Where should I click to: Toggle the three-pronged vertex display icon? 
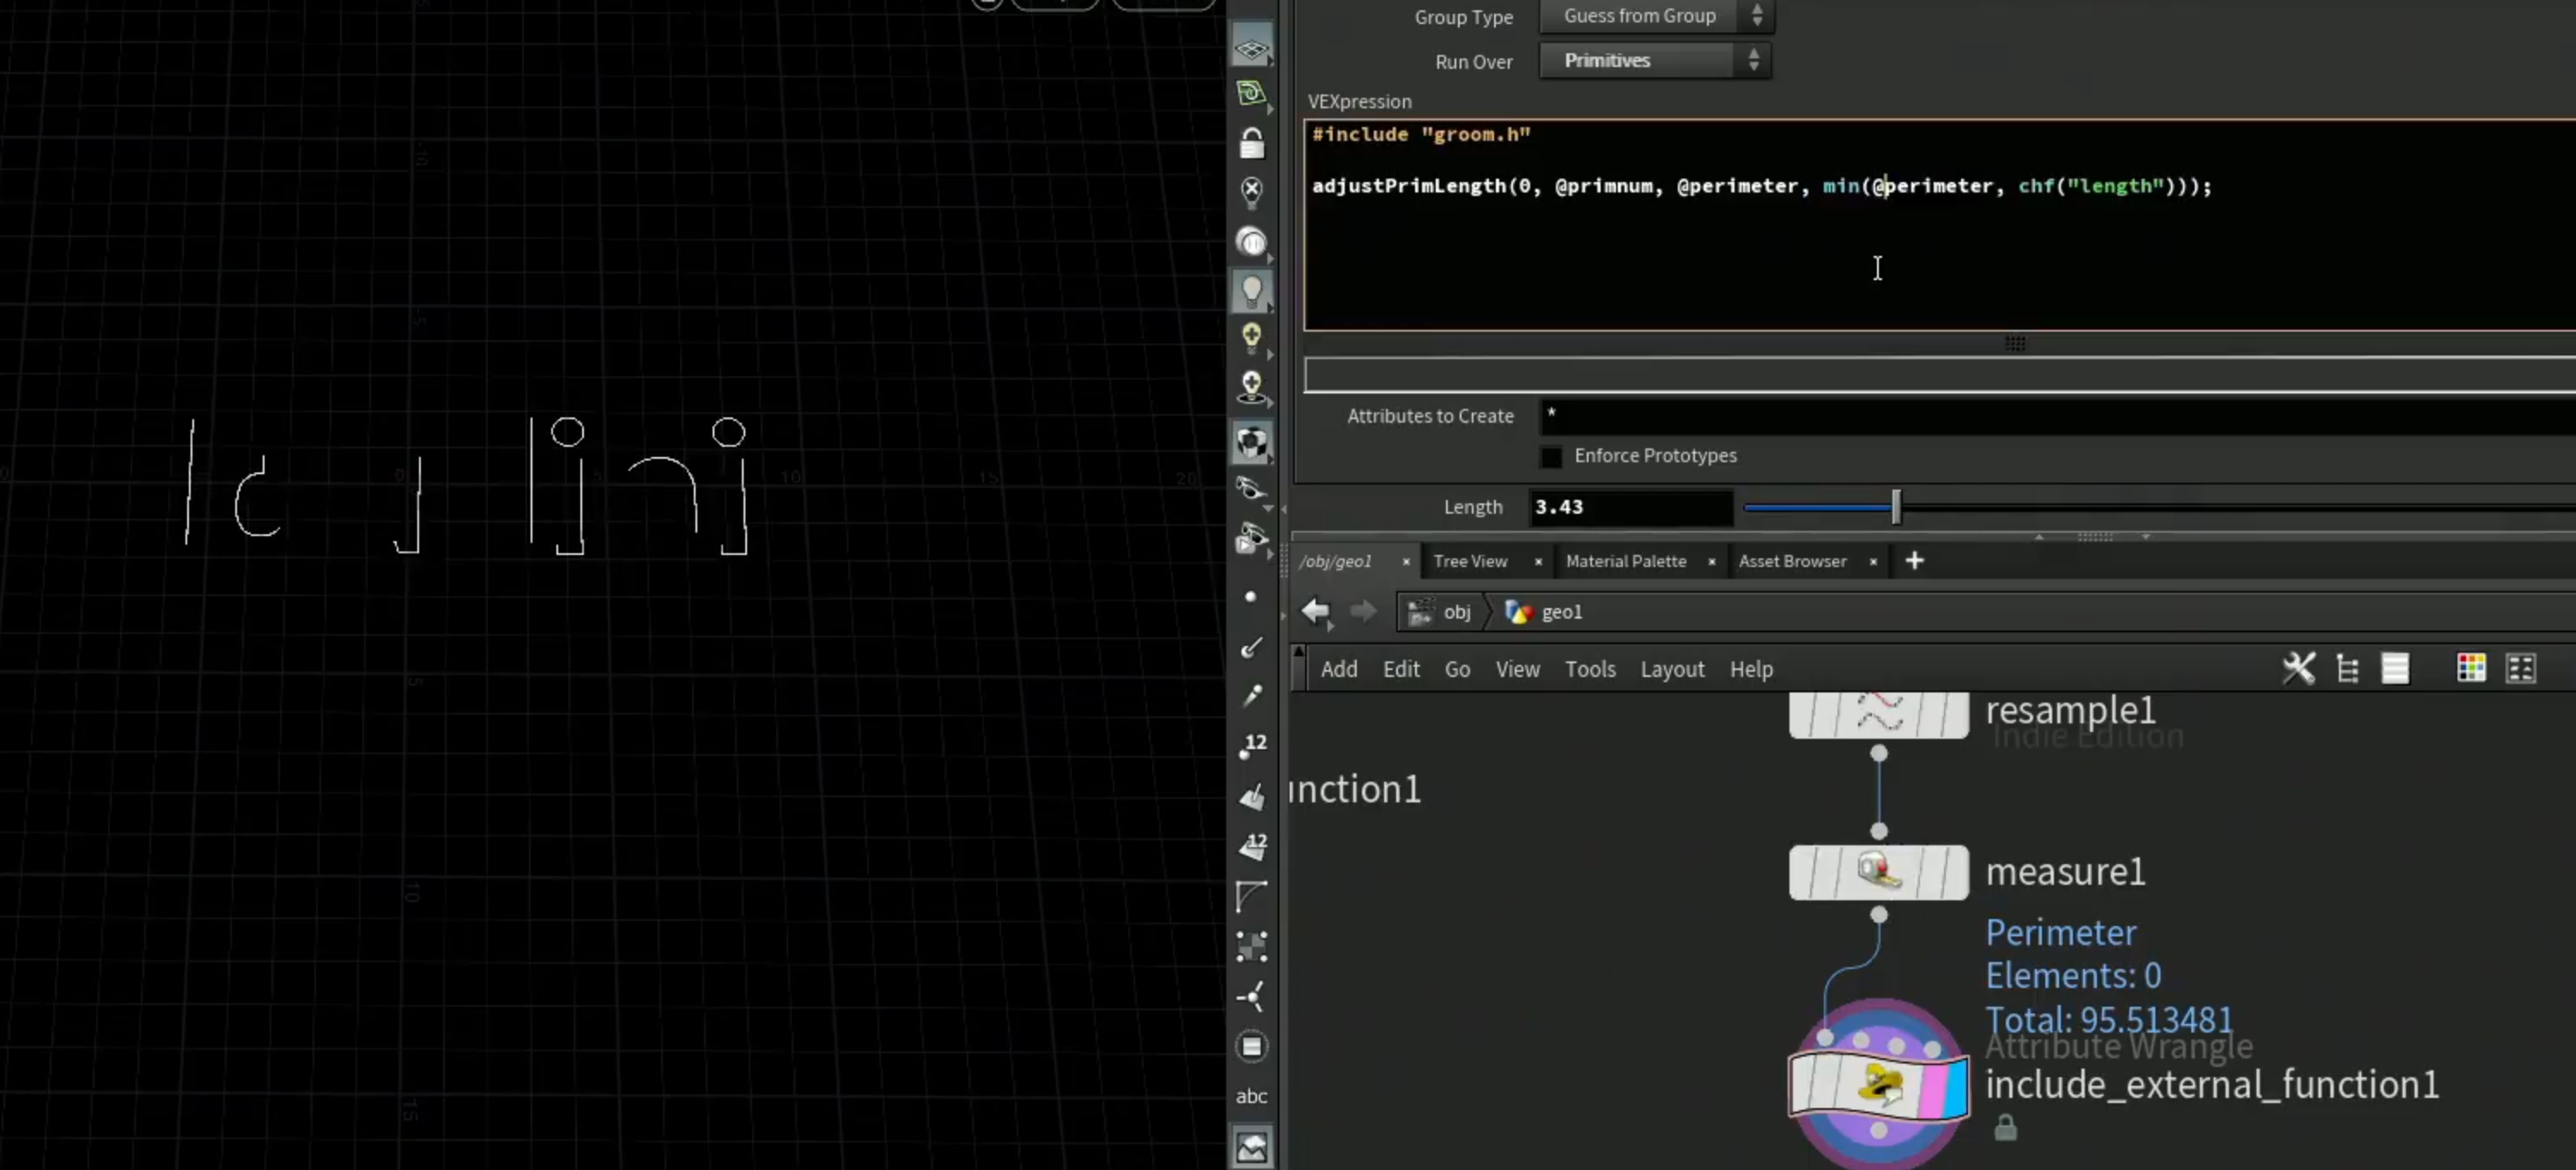(1251, 996)
